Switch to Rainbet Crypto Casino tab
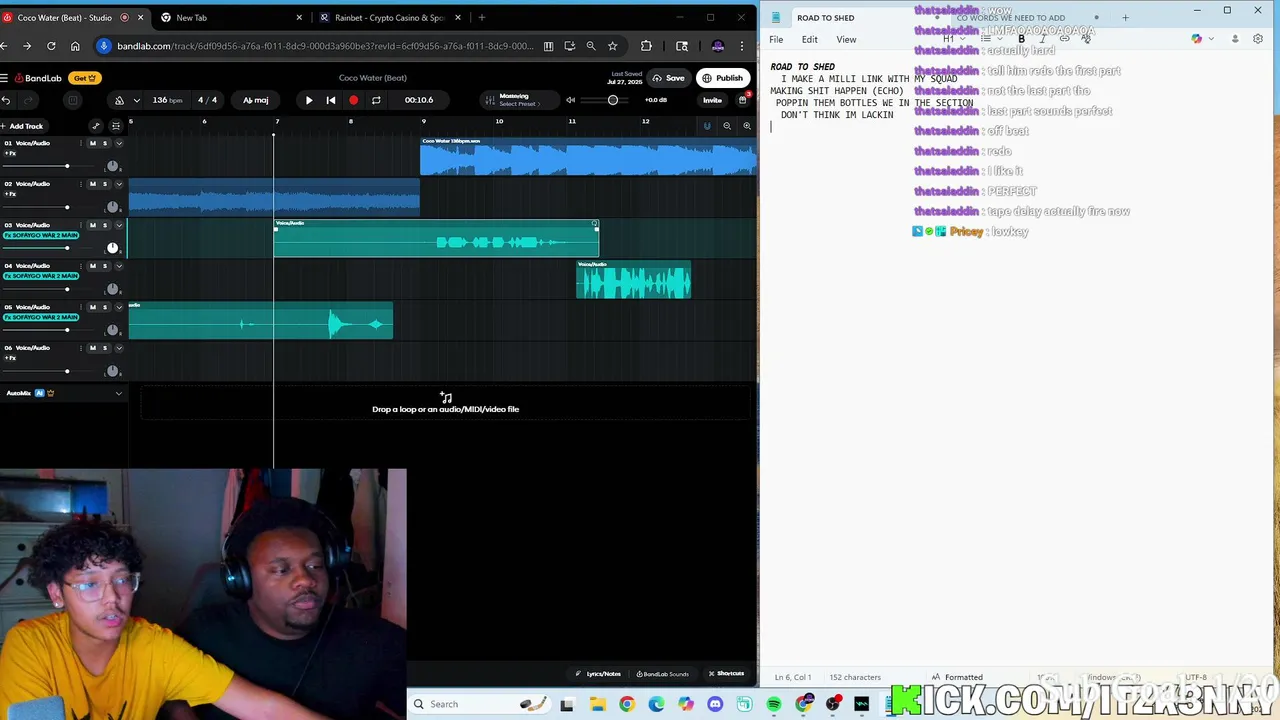The width and height of the screenshot is (1280, 720). coord(389,17)
